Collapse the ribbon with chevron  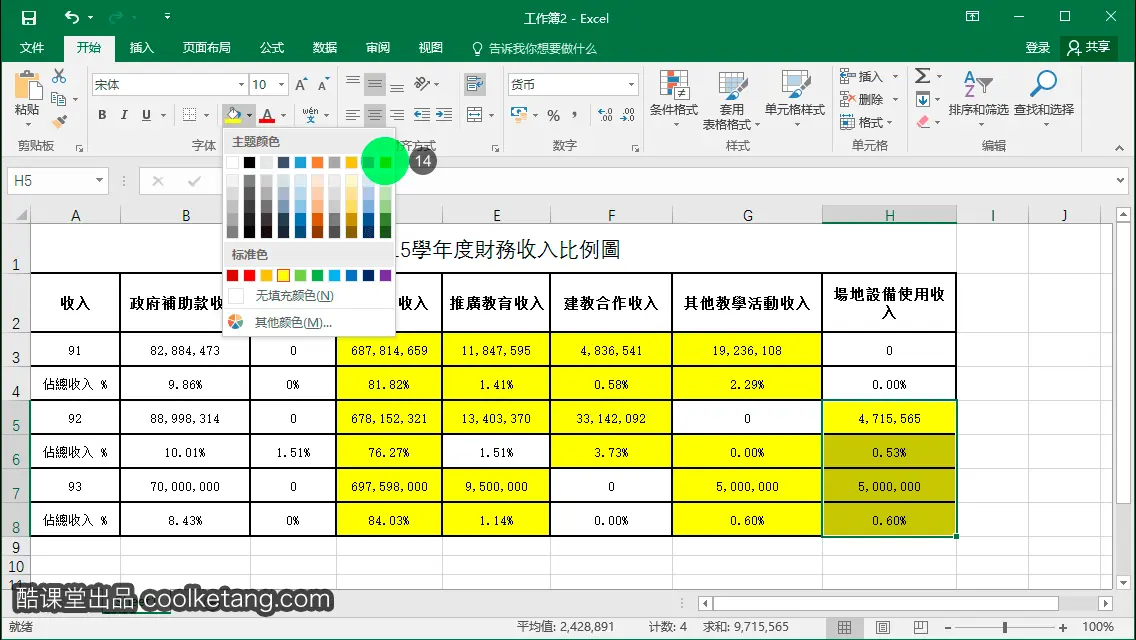1119,148
